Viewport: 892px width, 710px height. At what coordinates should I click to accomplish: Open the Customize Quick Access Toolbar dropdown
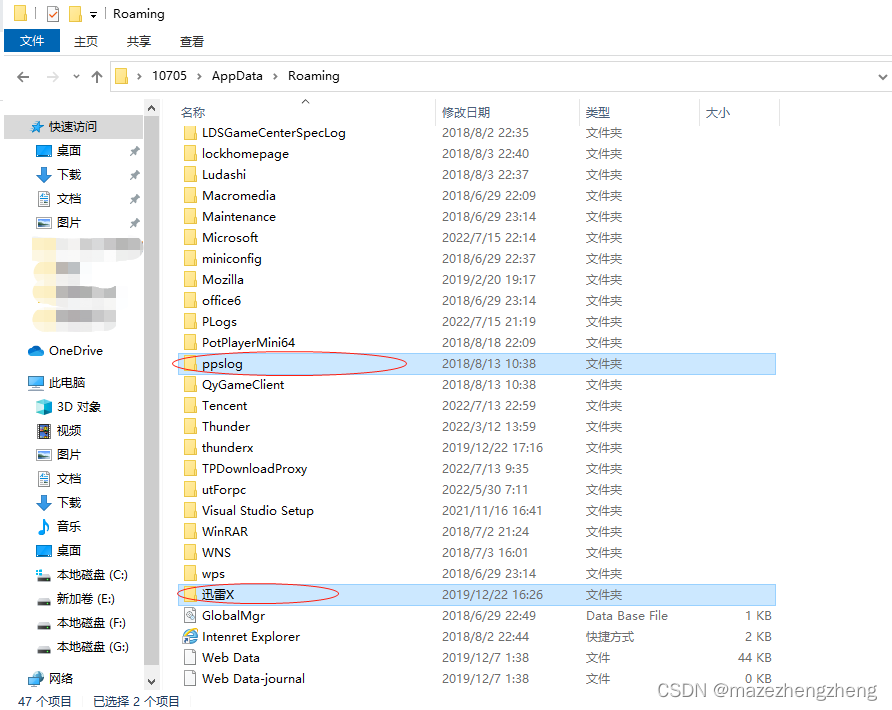point(93,14)
